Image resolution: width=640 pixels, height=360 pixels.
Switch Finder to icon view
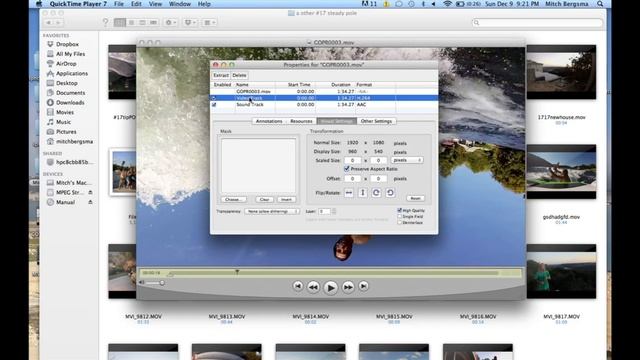[x=120, y=22]
